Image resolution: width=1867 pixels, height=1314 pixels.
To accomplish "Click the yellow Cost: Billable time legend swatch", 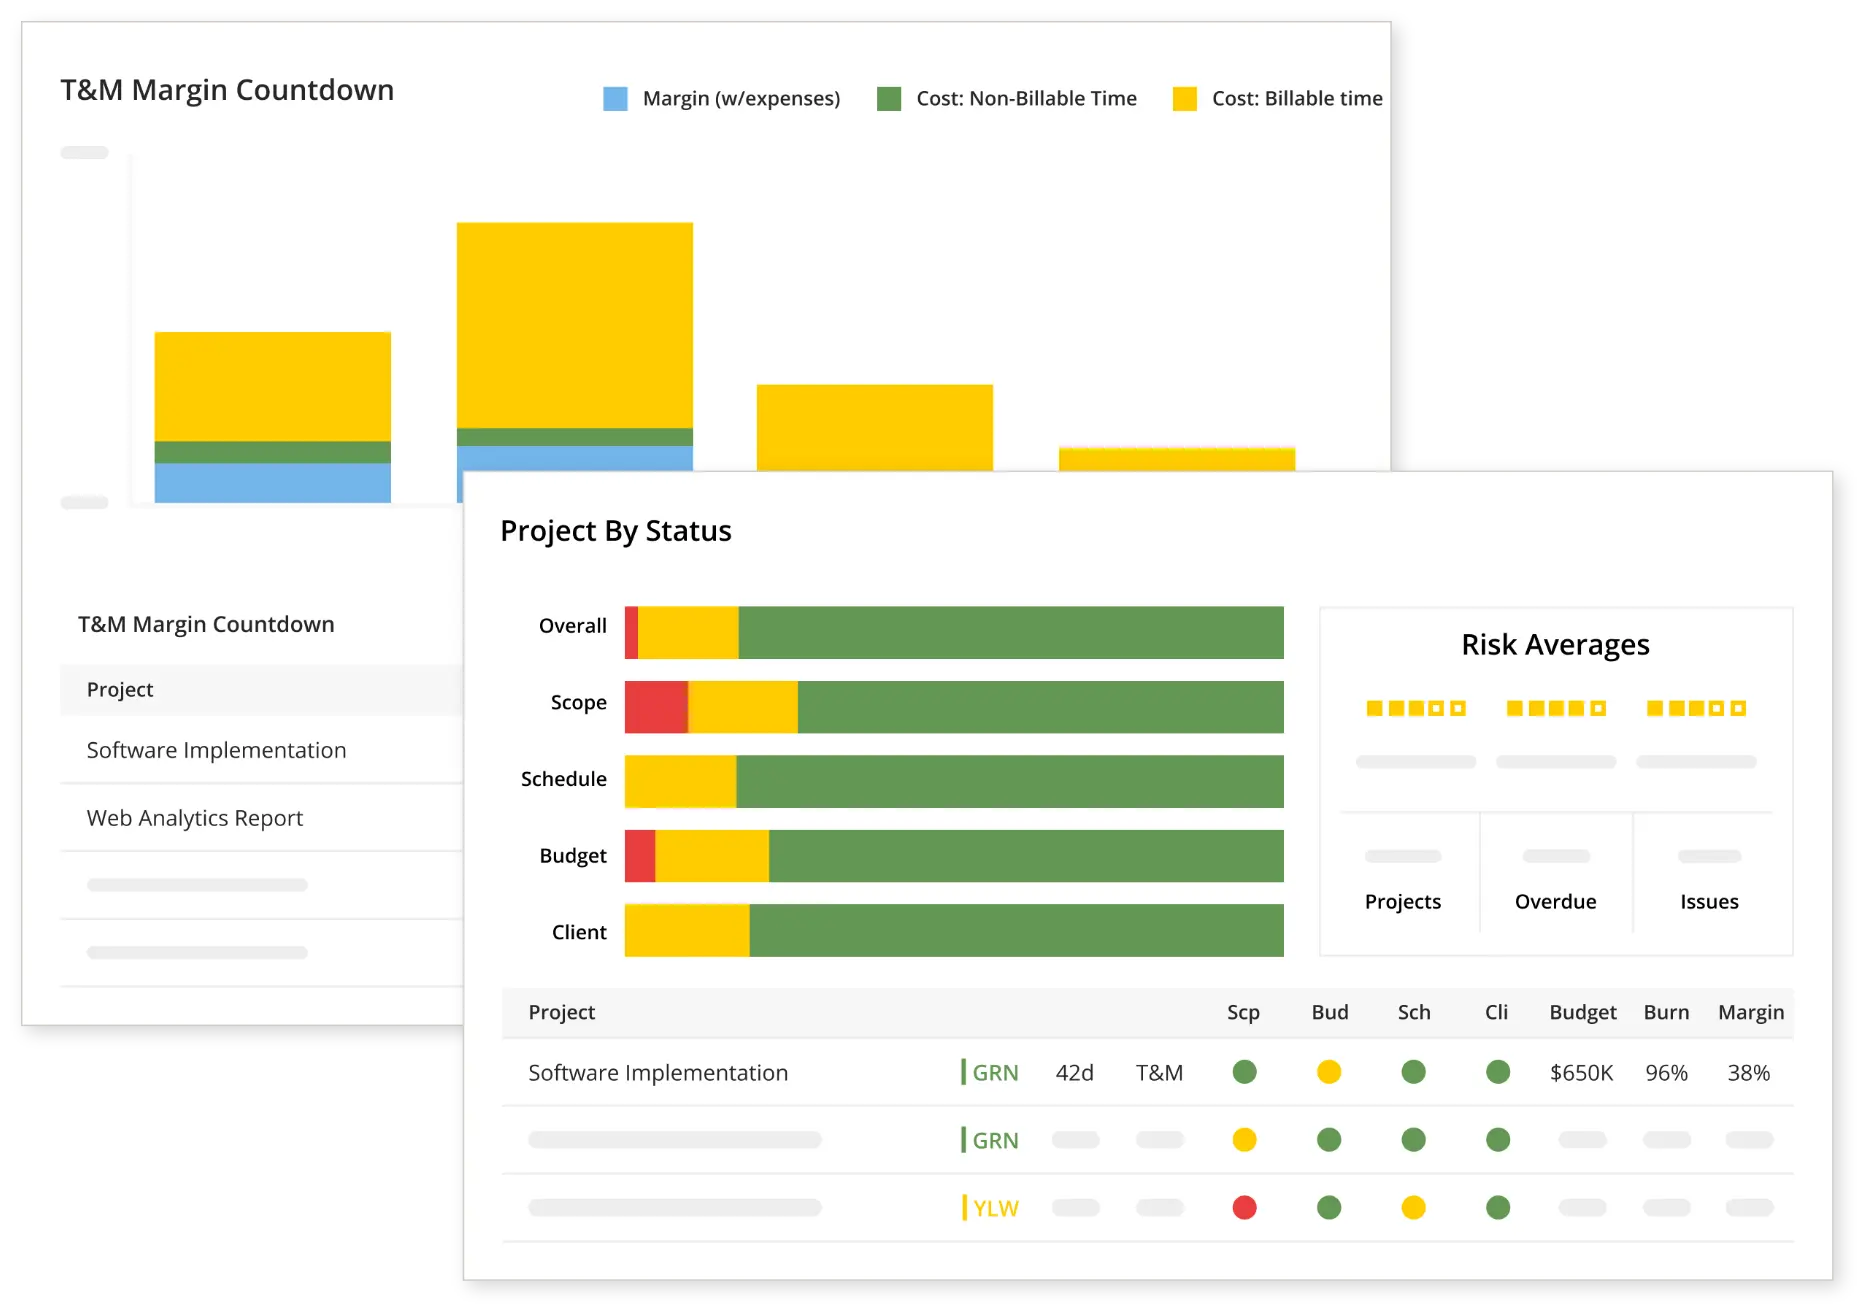I will [1185, 99].
